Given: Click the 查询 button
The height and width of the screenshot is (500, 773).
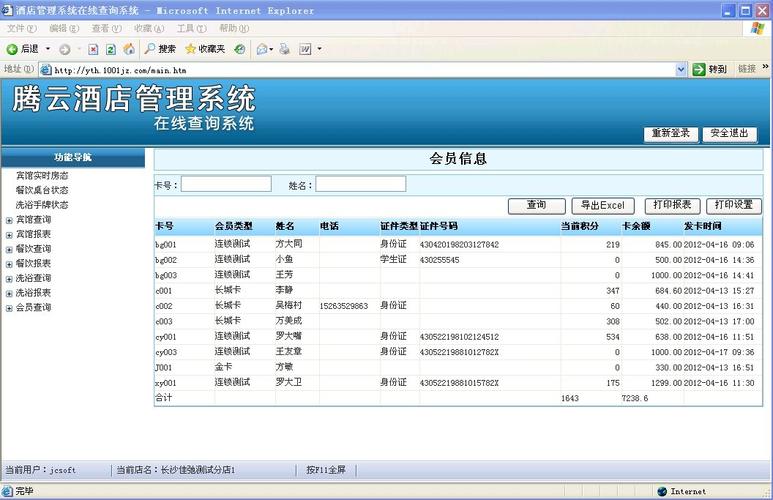Looking at the screenshot, I should click(536, 206).
